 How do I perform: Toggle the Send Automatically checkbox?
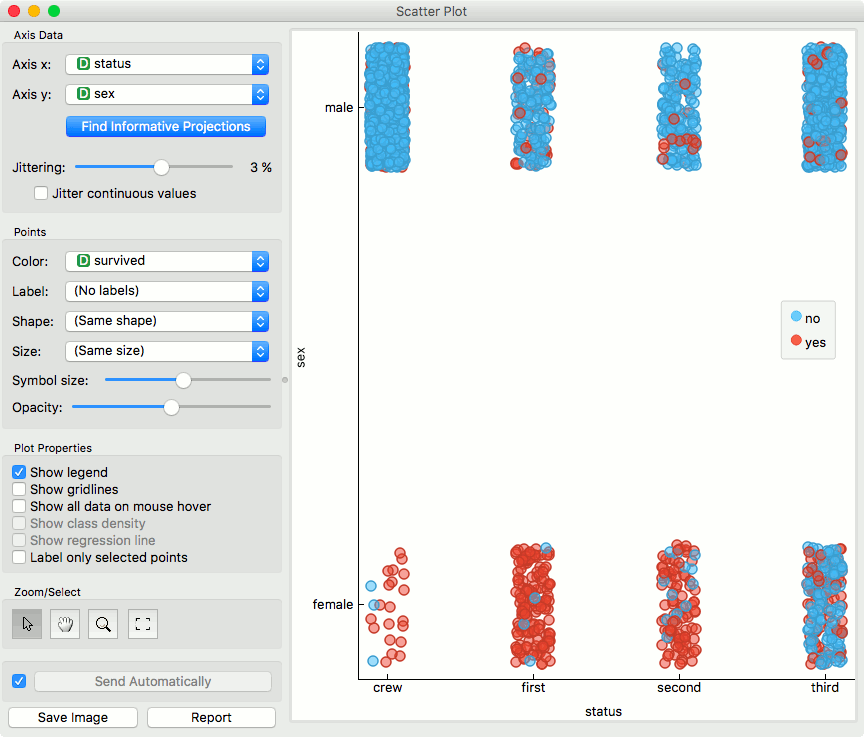pos(19,681)
